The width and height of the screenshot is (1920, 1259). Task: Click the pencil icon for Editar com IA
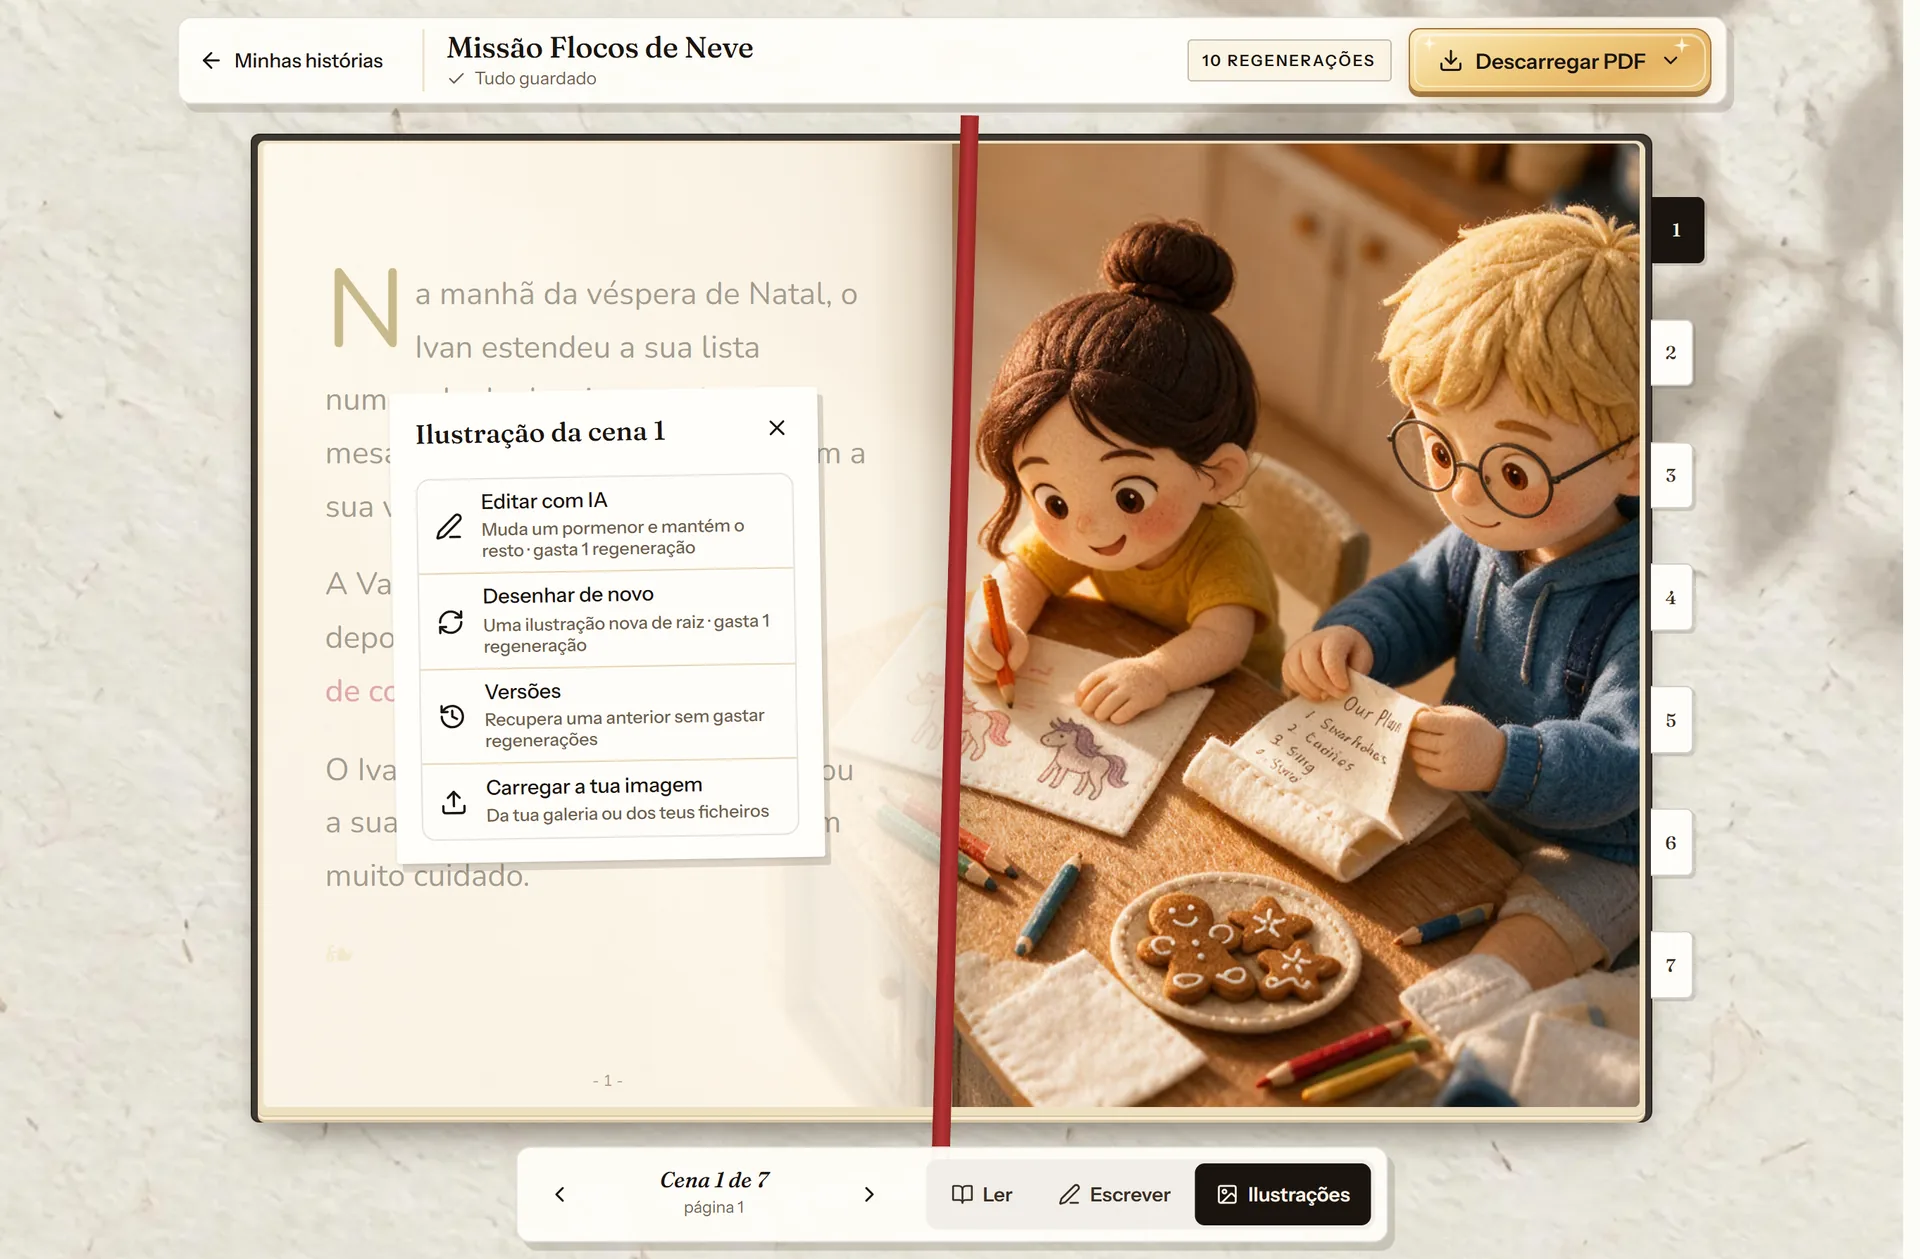(449, 526)
